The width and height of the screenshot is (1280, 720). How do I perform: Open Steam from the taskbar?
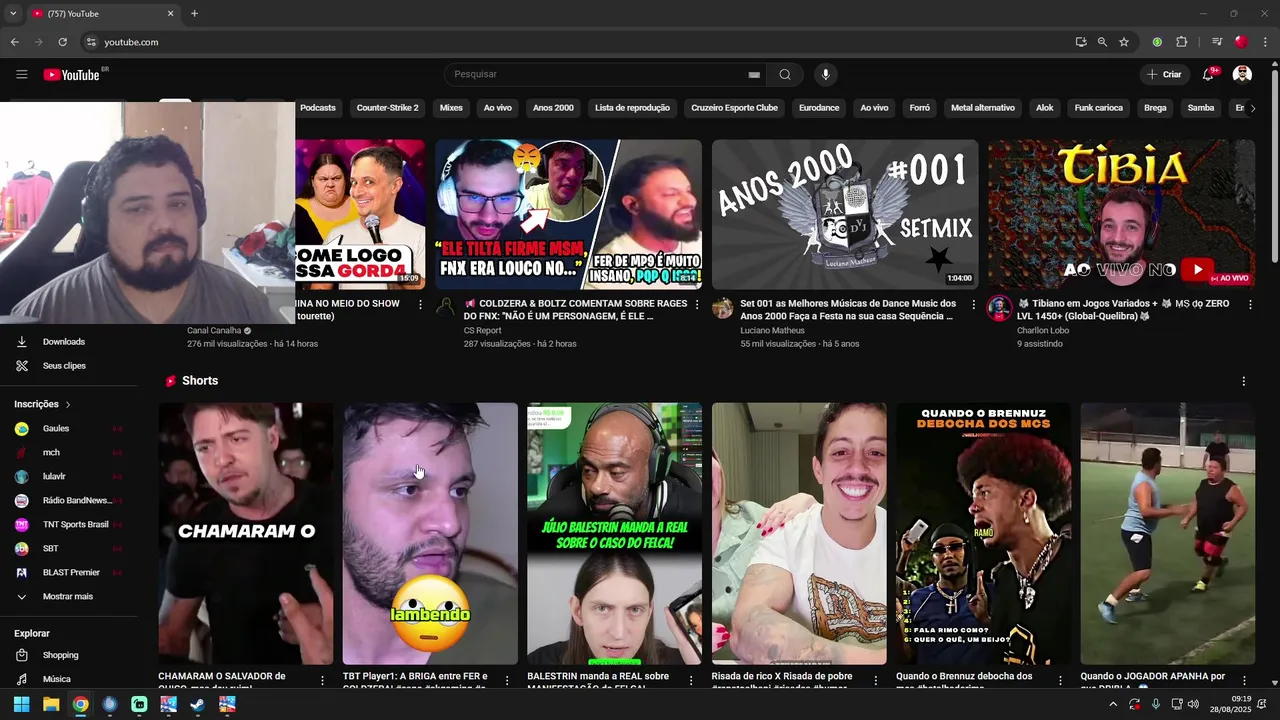pos(198,704)
